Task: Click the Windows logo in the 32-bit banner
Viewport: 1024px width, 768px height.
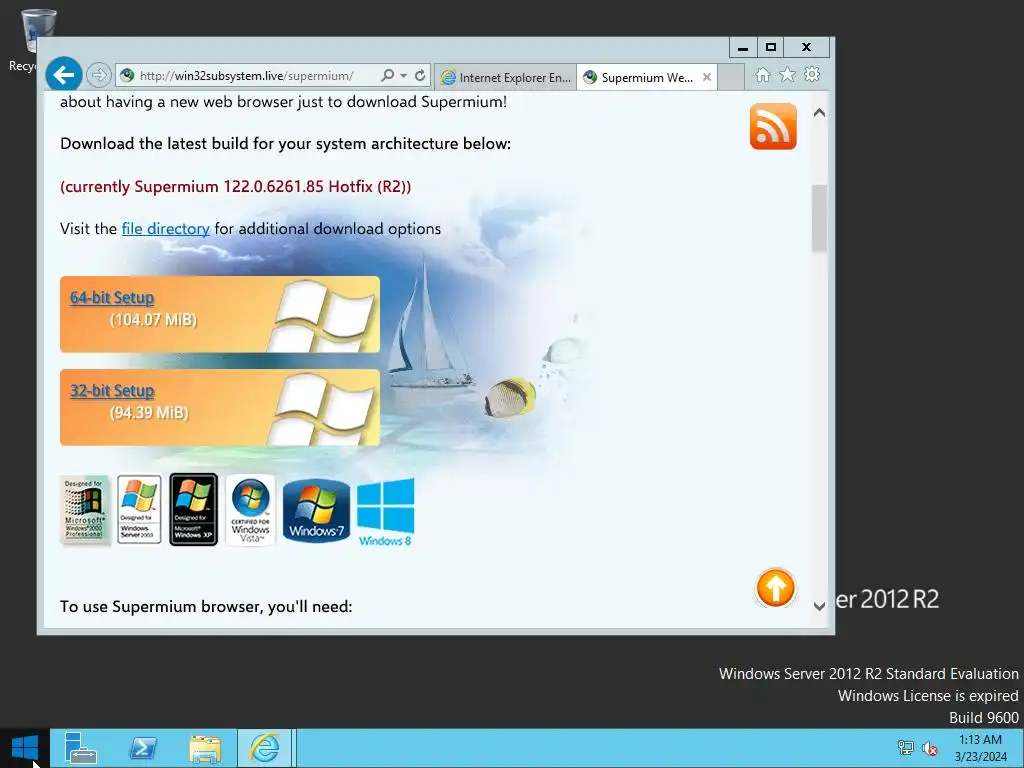Action: tap(323, 409)
